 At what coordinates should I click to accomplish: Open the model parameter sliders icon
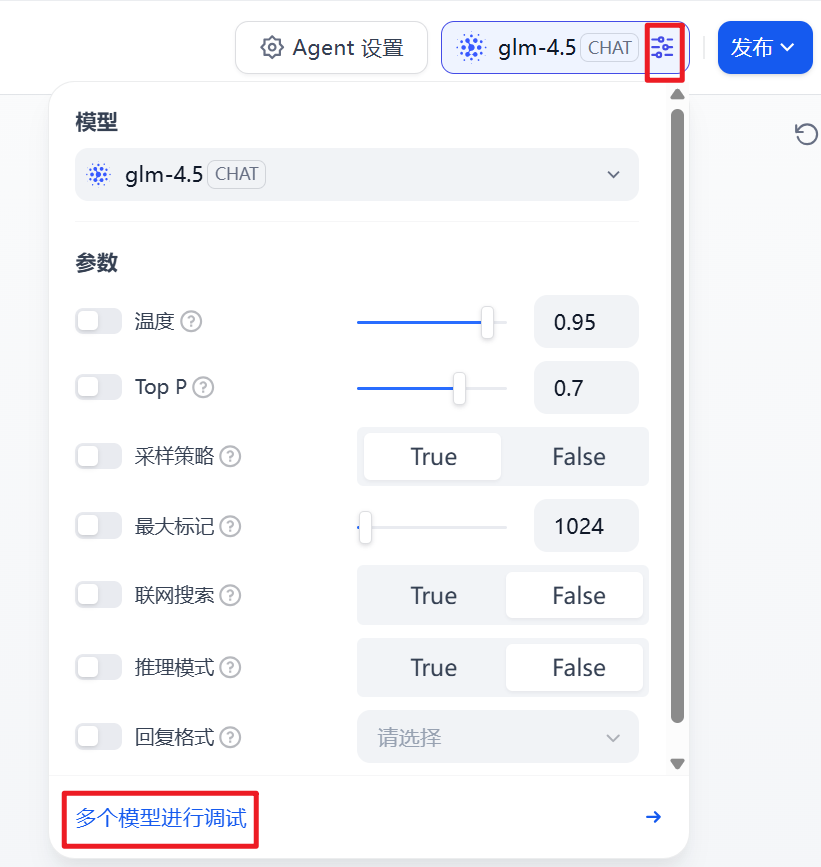click(x=662, y=48)
